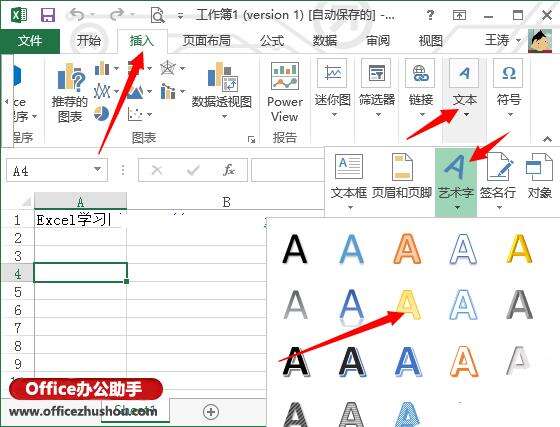The width and height of the screenshot is (560, 427).
Task: Redo the last action
Action: coord(117,15)
